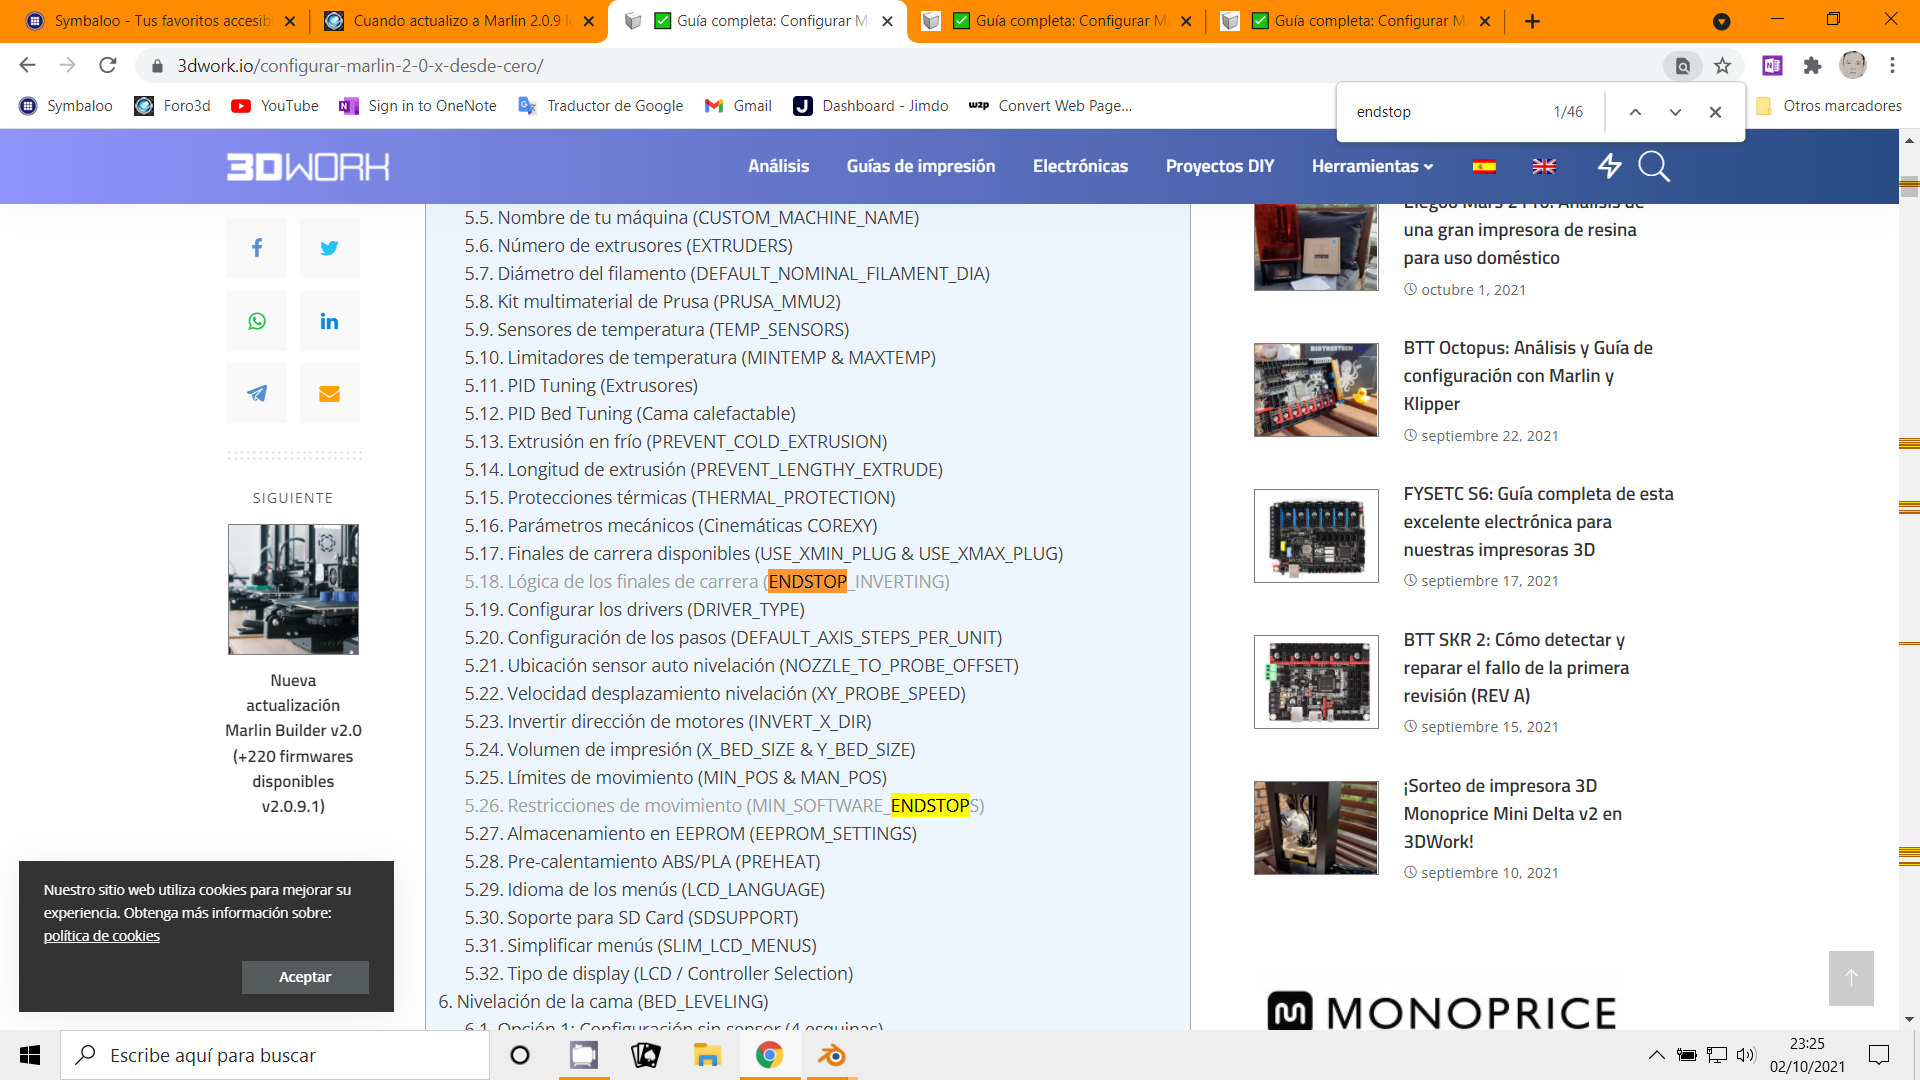
Task: Go to next find result
Action: point(1675,112)
